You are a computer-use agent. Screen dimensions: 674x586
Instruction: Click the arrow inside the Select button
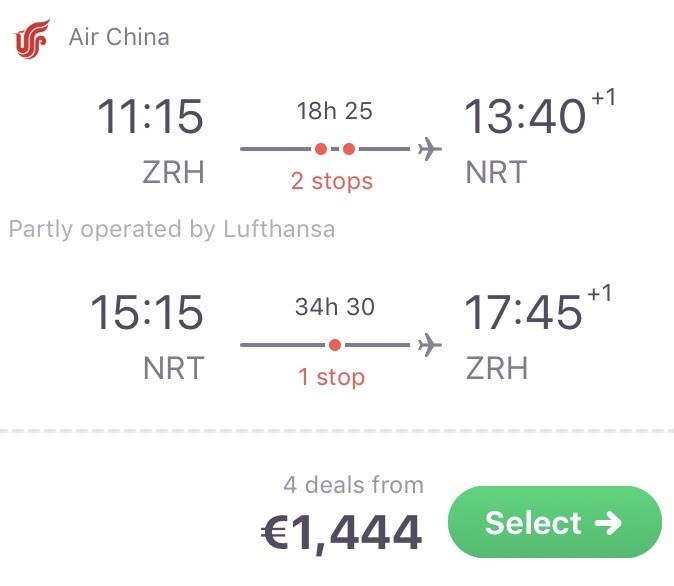[608, 523]
